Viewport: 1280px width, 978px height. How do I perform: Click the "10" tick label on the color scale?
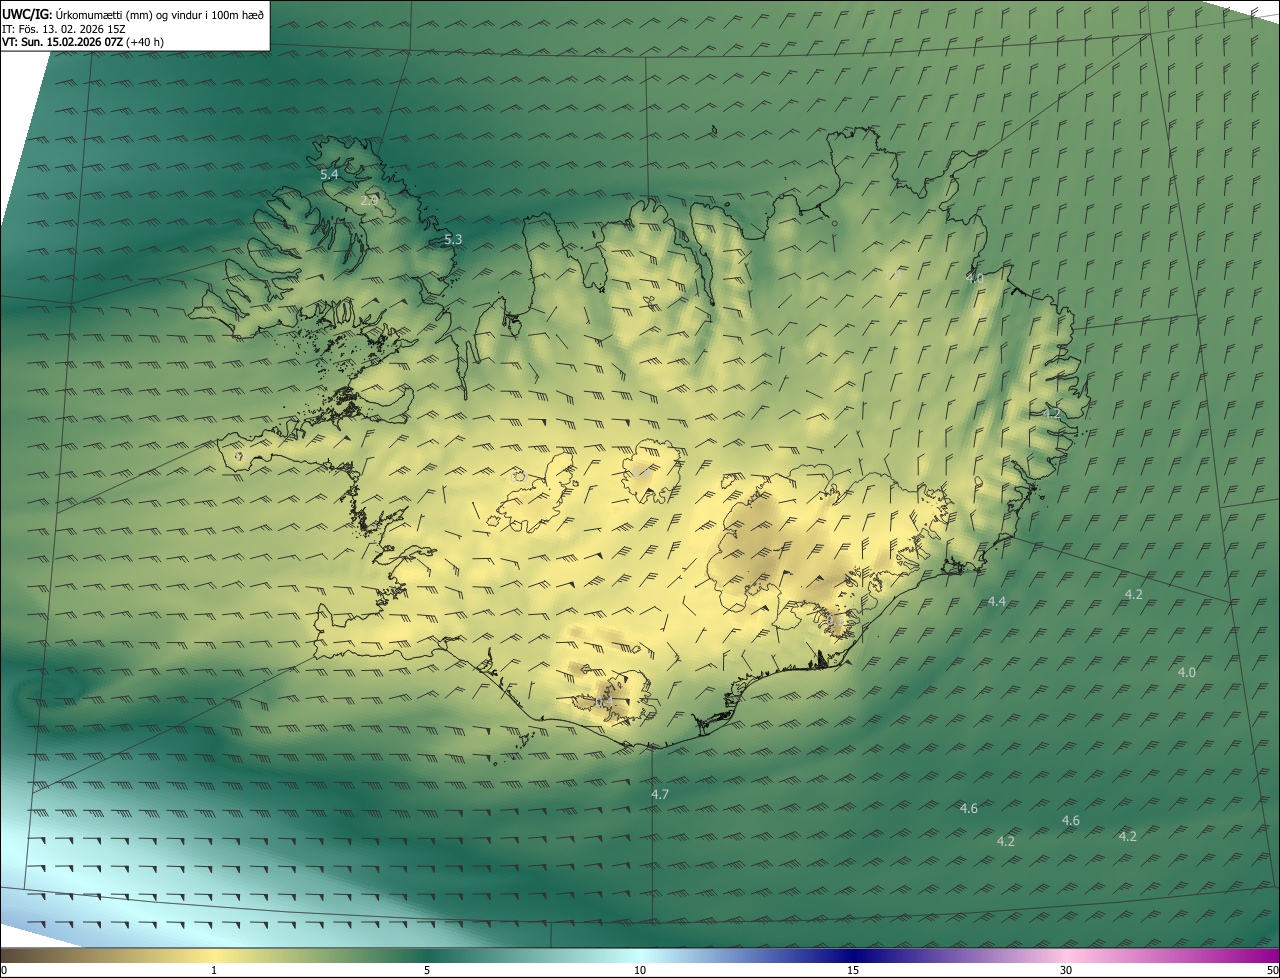click(x=640, y=971)
